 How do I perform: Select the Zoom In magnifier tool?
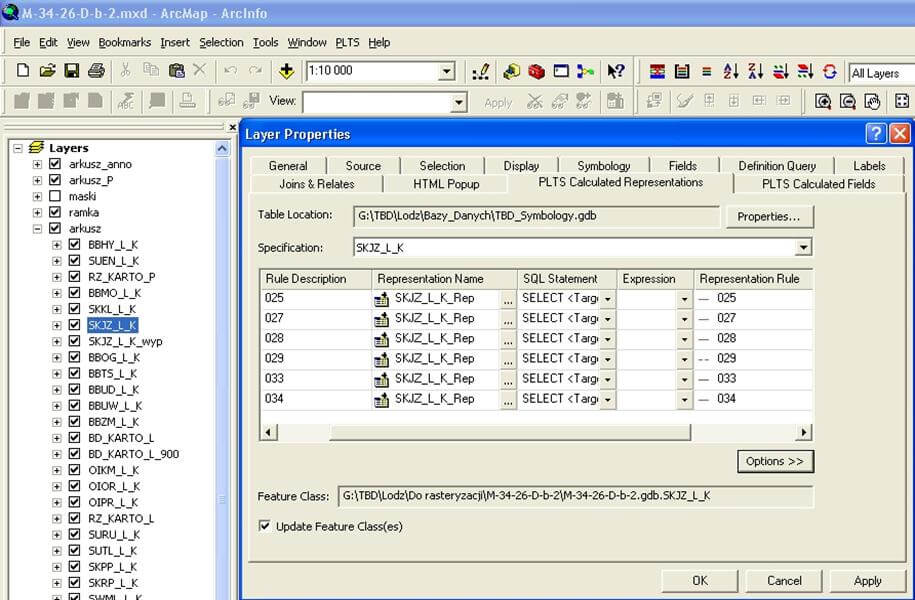point(823,102)
